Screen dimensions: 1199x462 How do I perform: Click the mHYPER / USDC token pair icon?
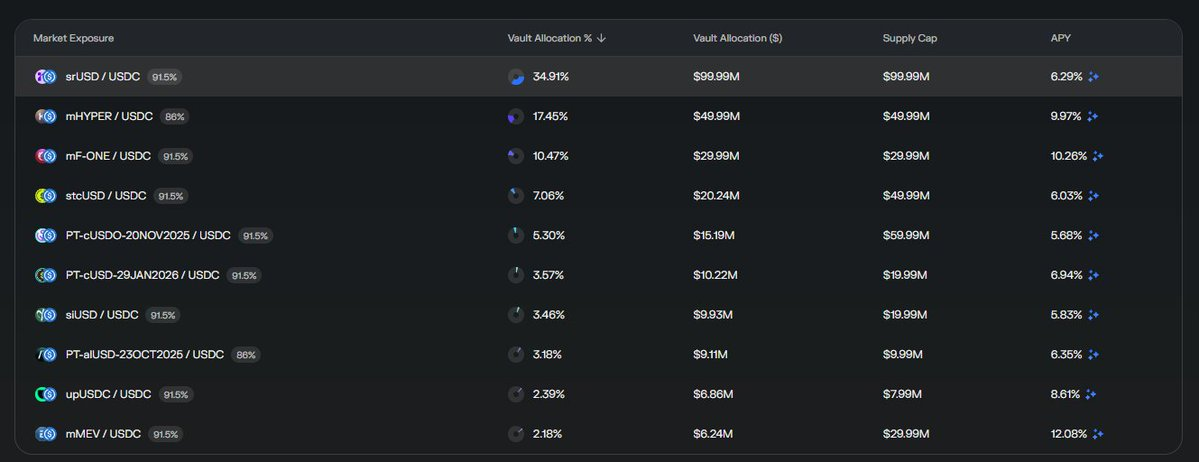[45, 117]
